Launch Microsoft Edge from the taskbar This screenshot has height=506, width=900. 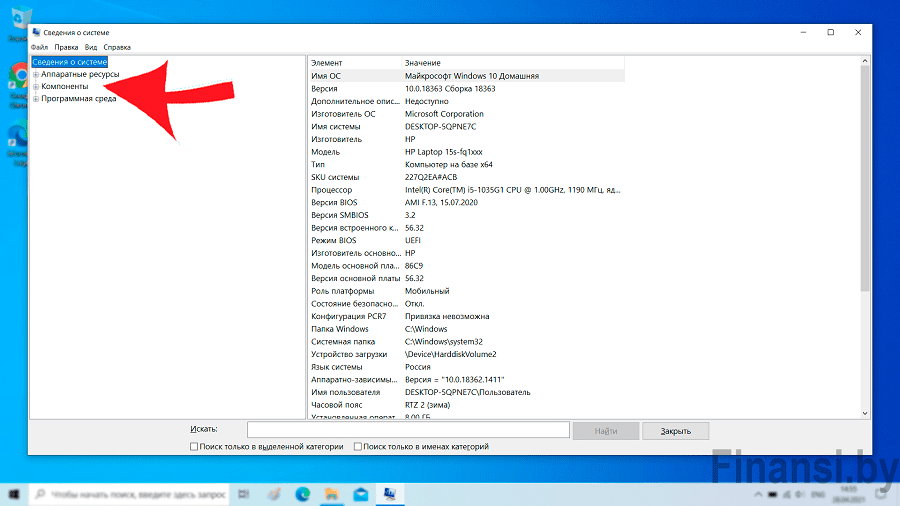point(302,494)
